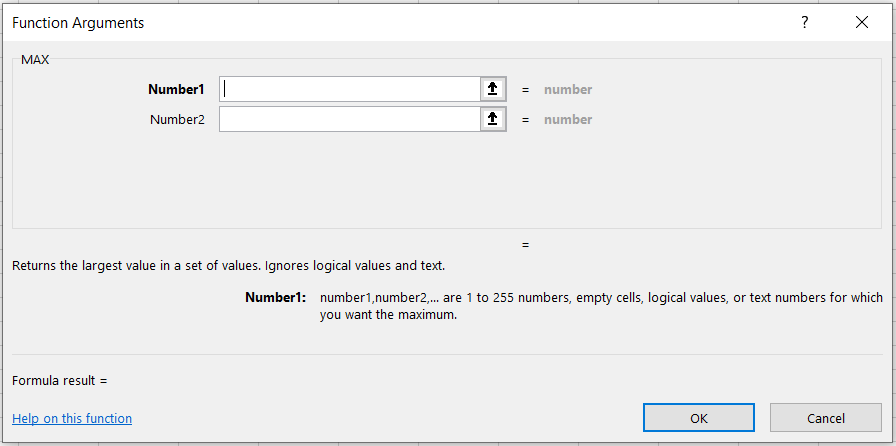Select the Number2 argument label

(x=177, y=119)
